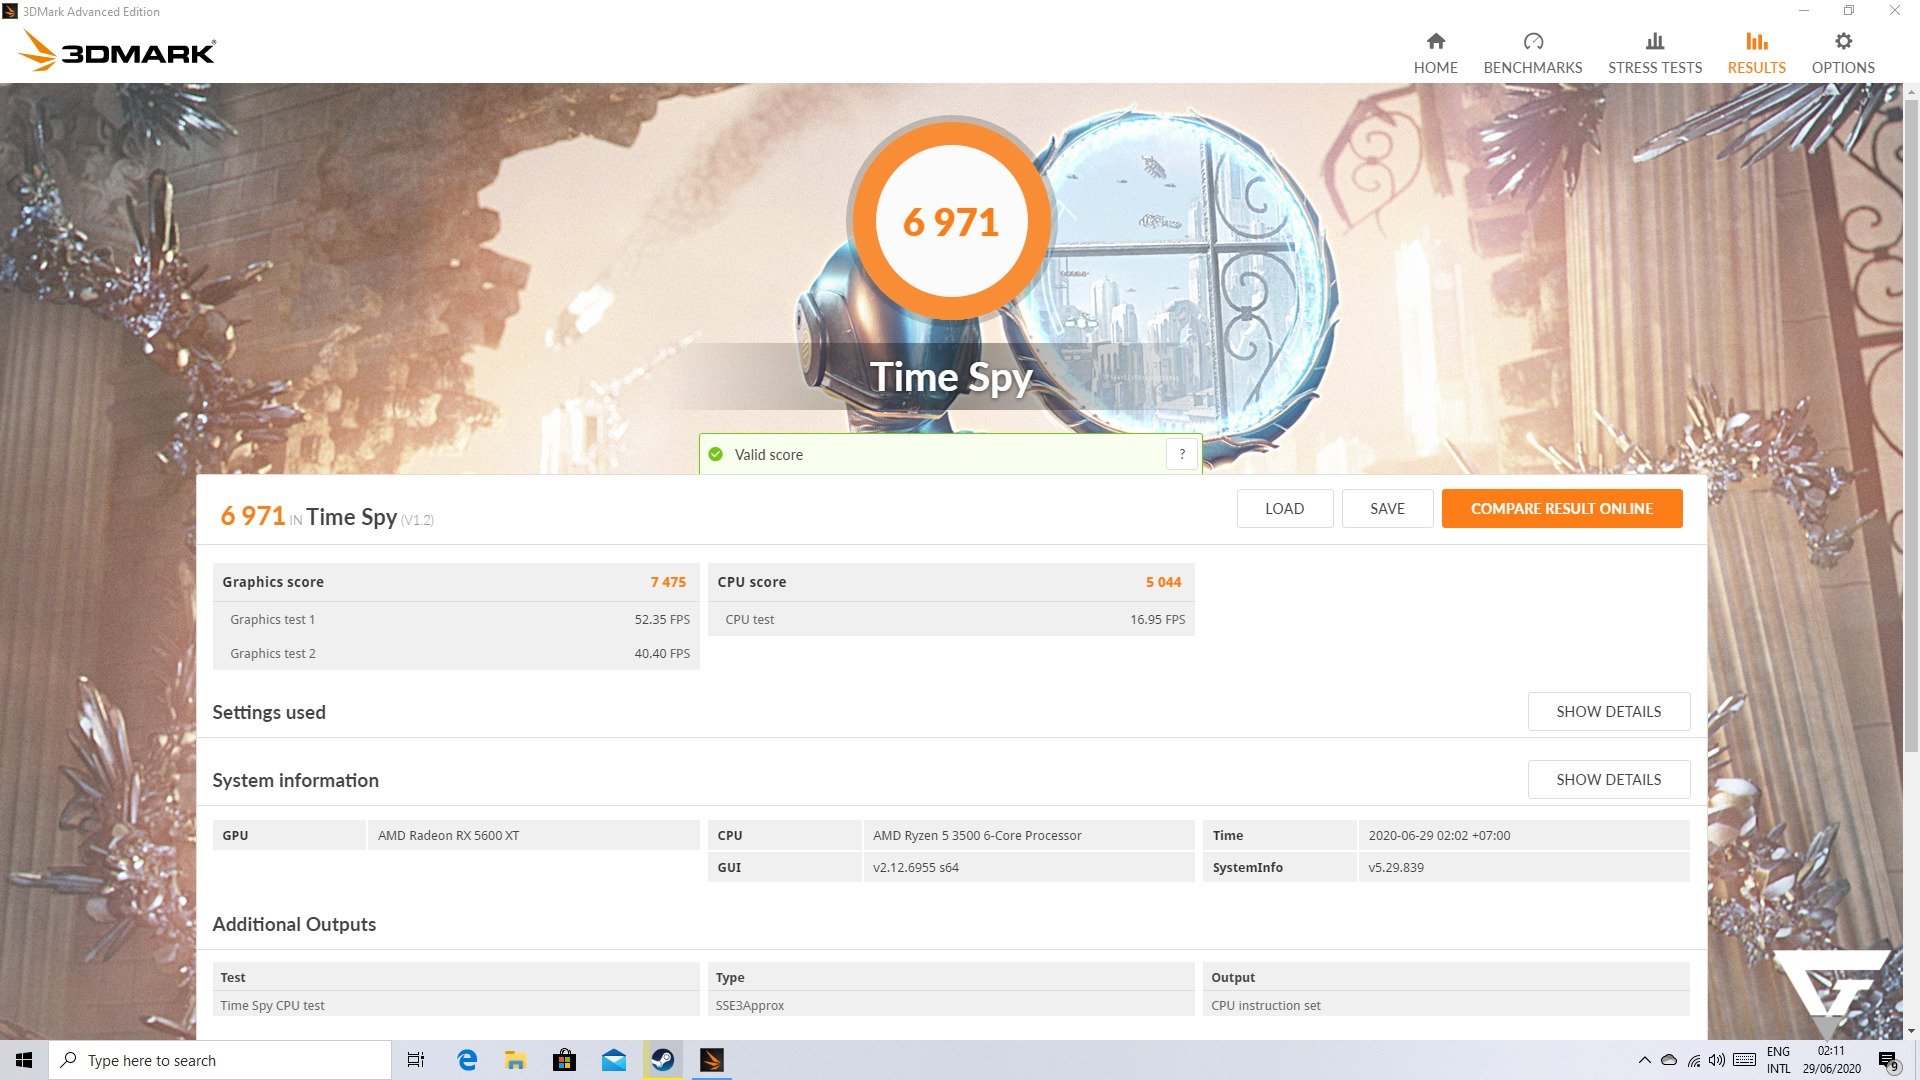1920x1080 pixels.
Task: Select CPU score value 5 044
Action: pos(1163,582)
